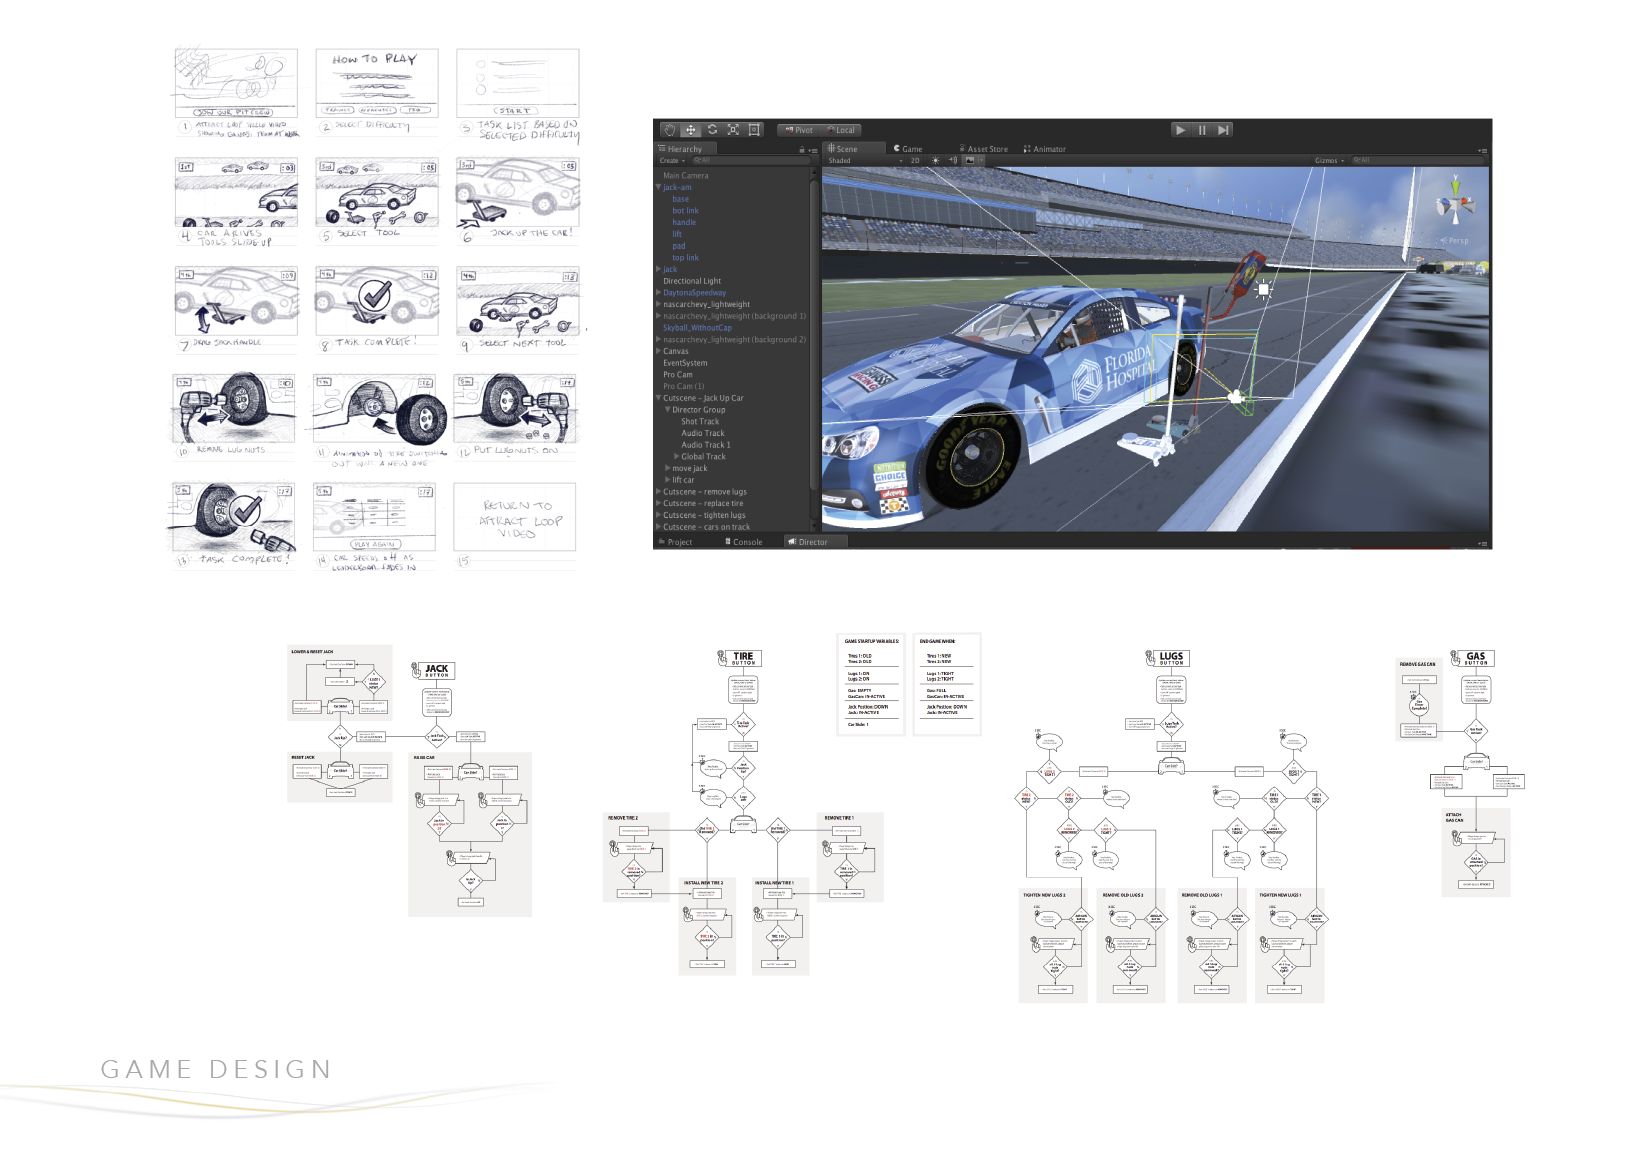Viewport: 1639px width, 1168px height.
Task: Switch to the Game tab
Action: (908, 149)
